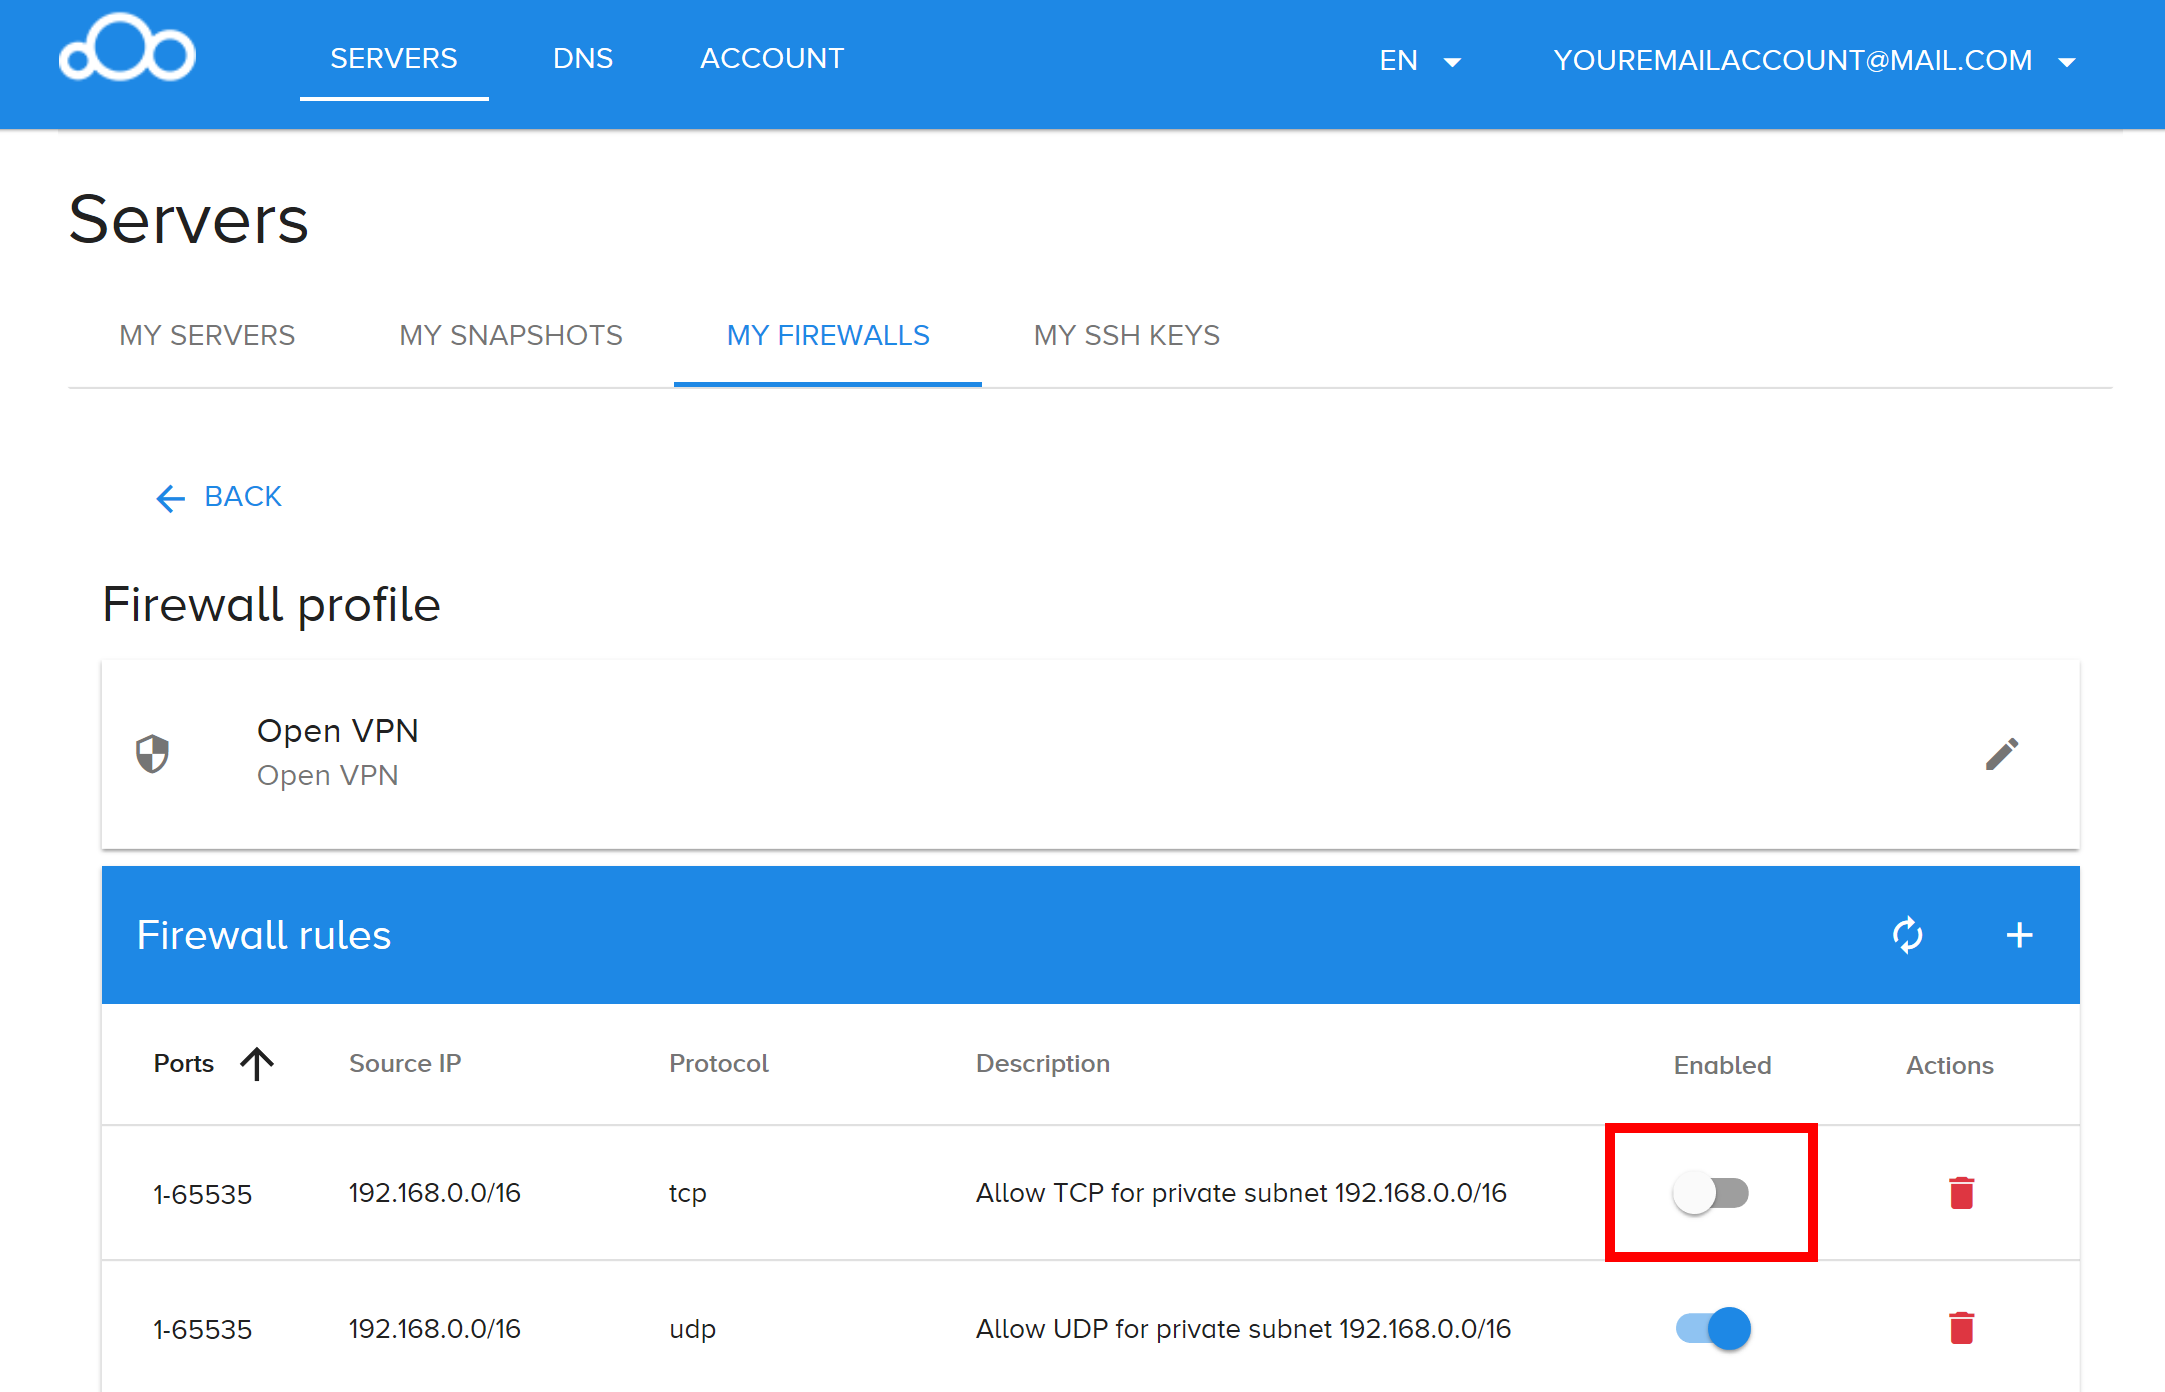Image resolution: width=2165 pixels, height=1392 pixels.
Task: Delete the udp rule with trash icon
Action: click(x=1961, y=1328)
